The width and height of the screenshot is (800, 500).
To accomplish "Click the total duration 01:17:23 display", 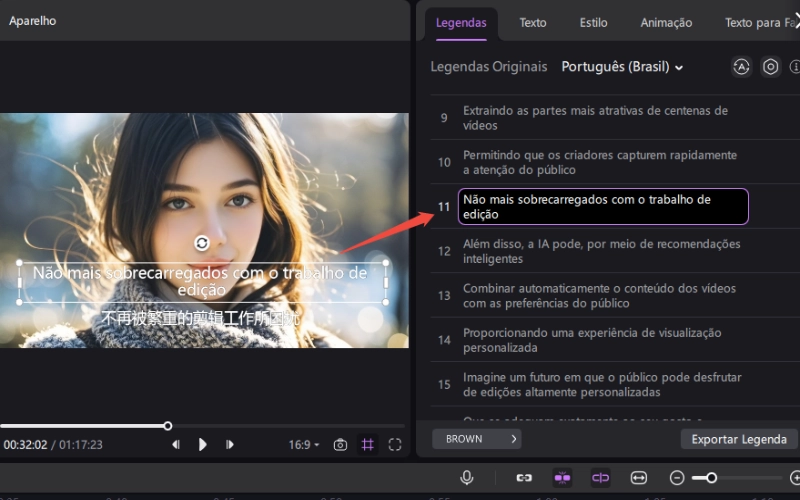I will (81, 445).
